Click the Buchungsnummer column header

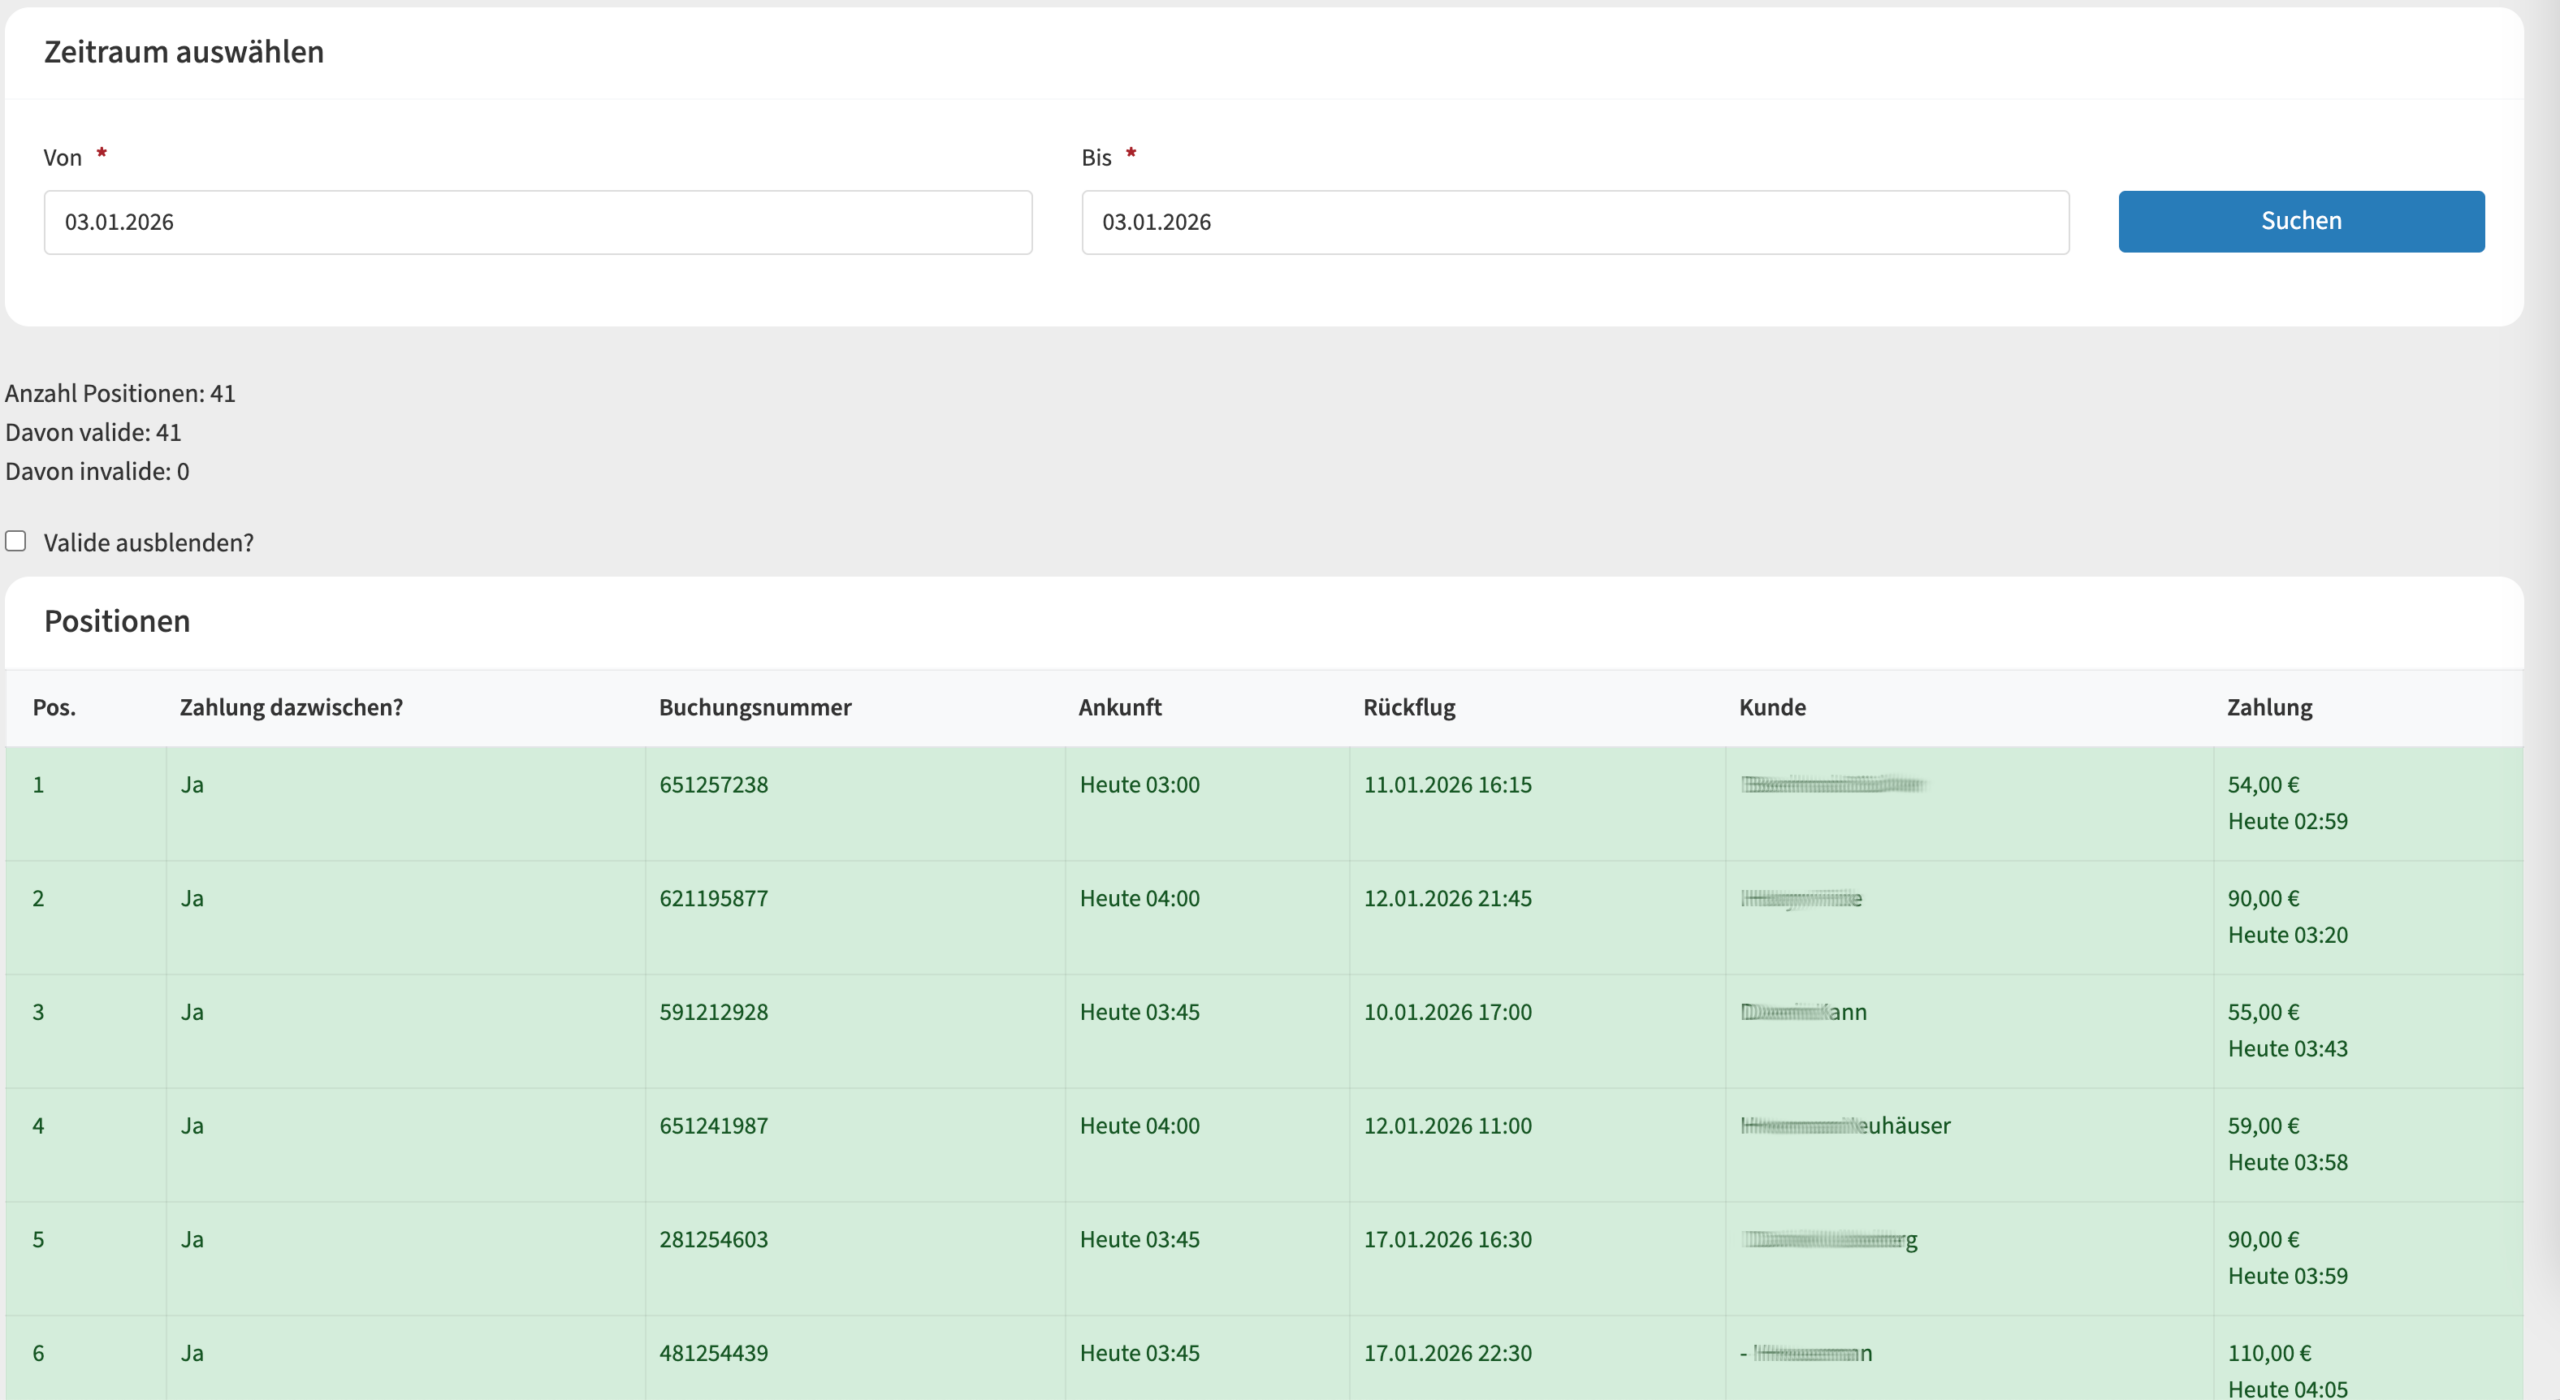point(754,707)
